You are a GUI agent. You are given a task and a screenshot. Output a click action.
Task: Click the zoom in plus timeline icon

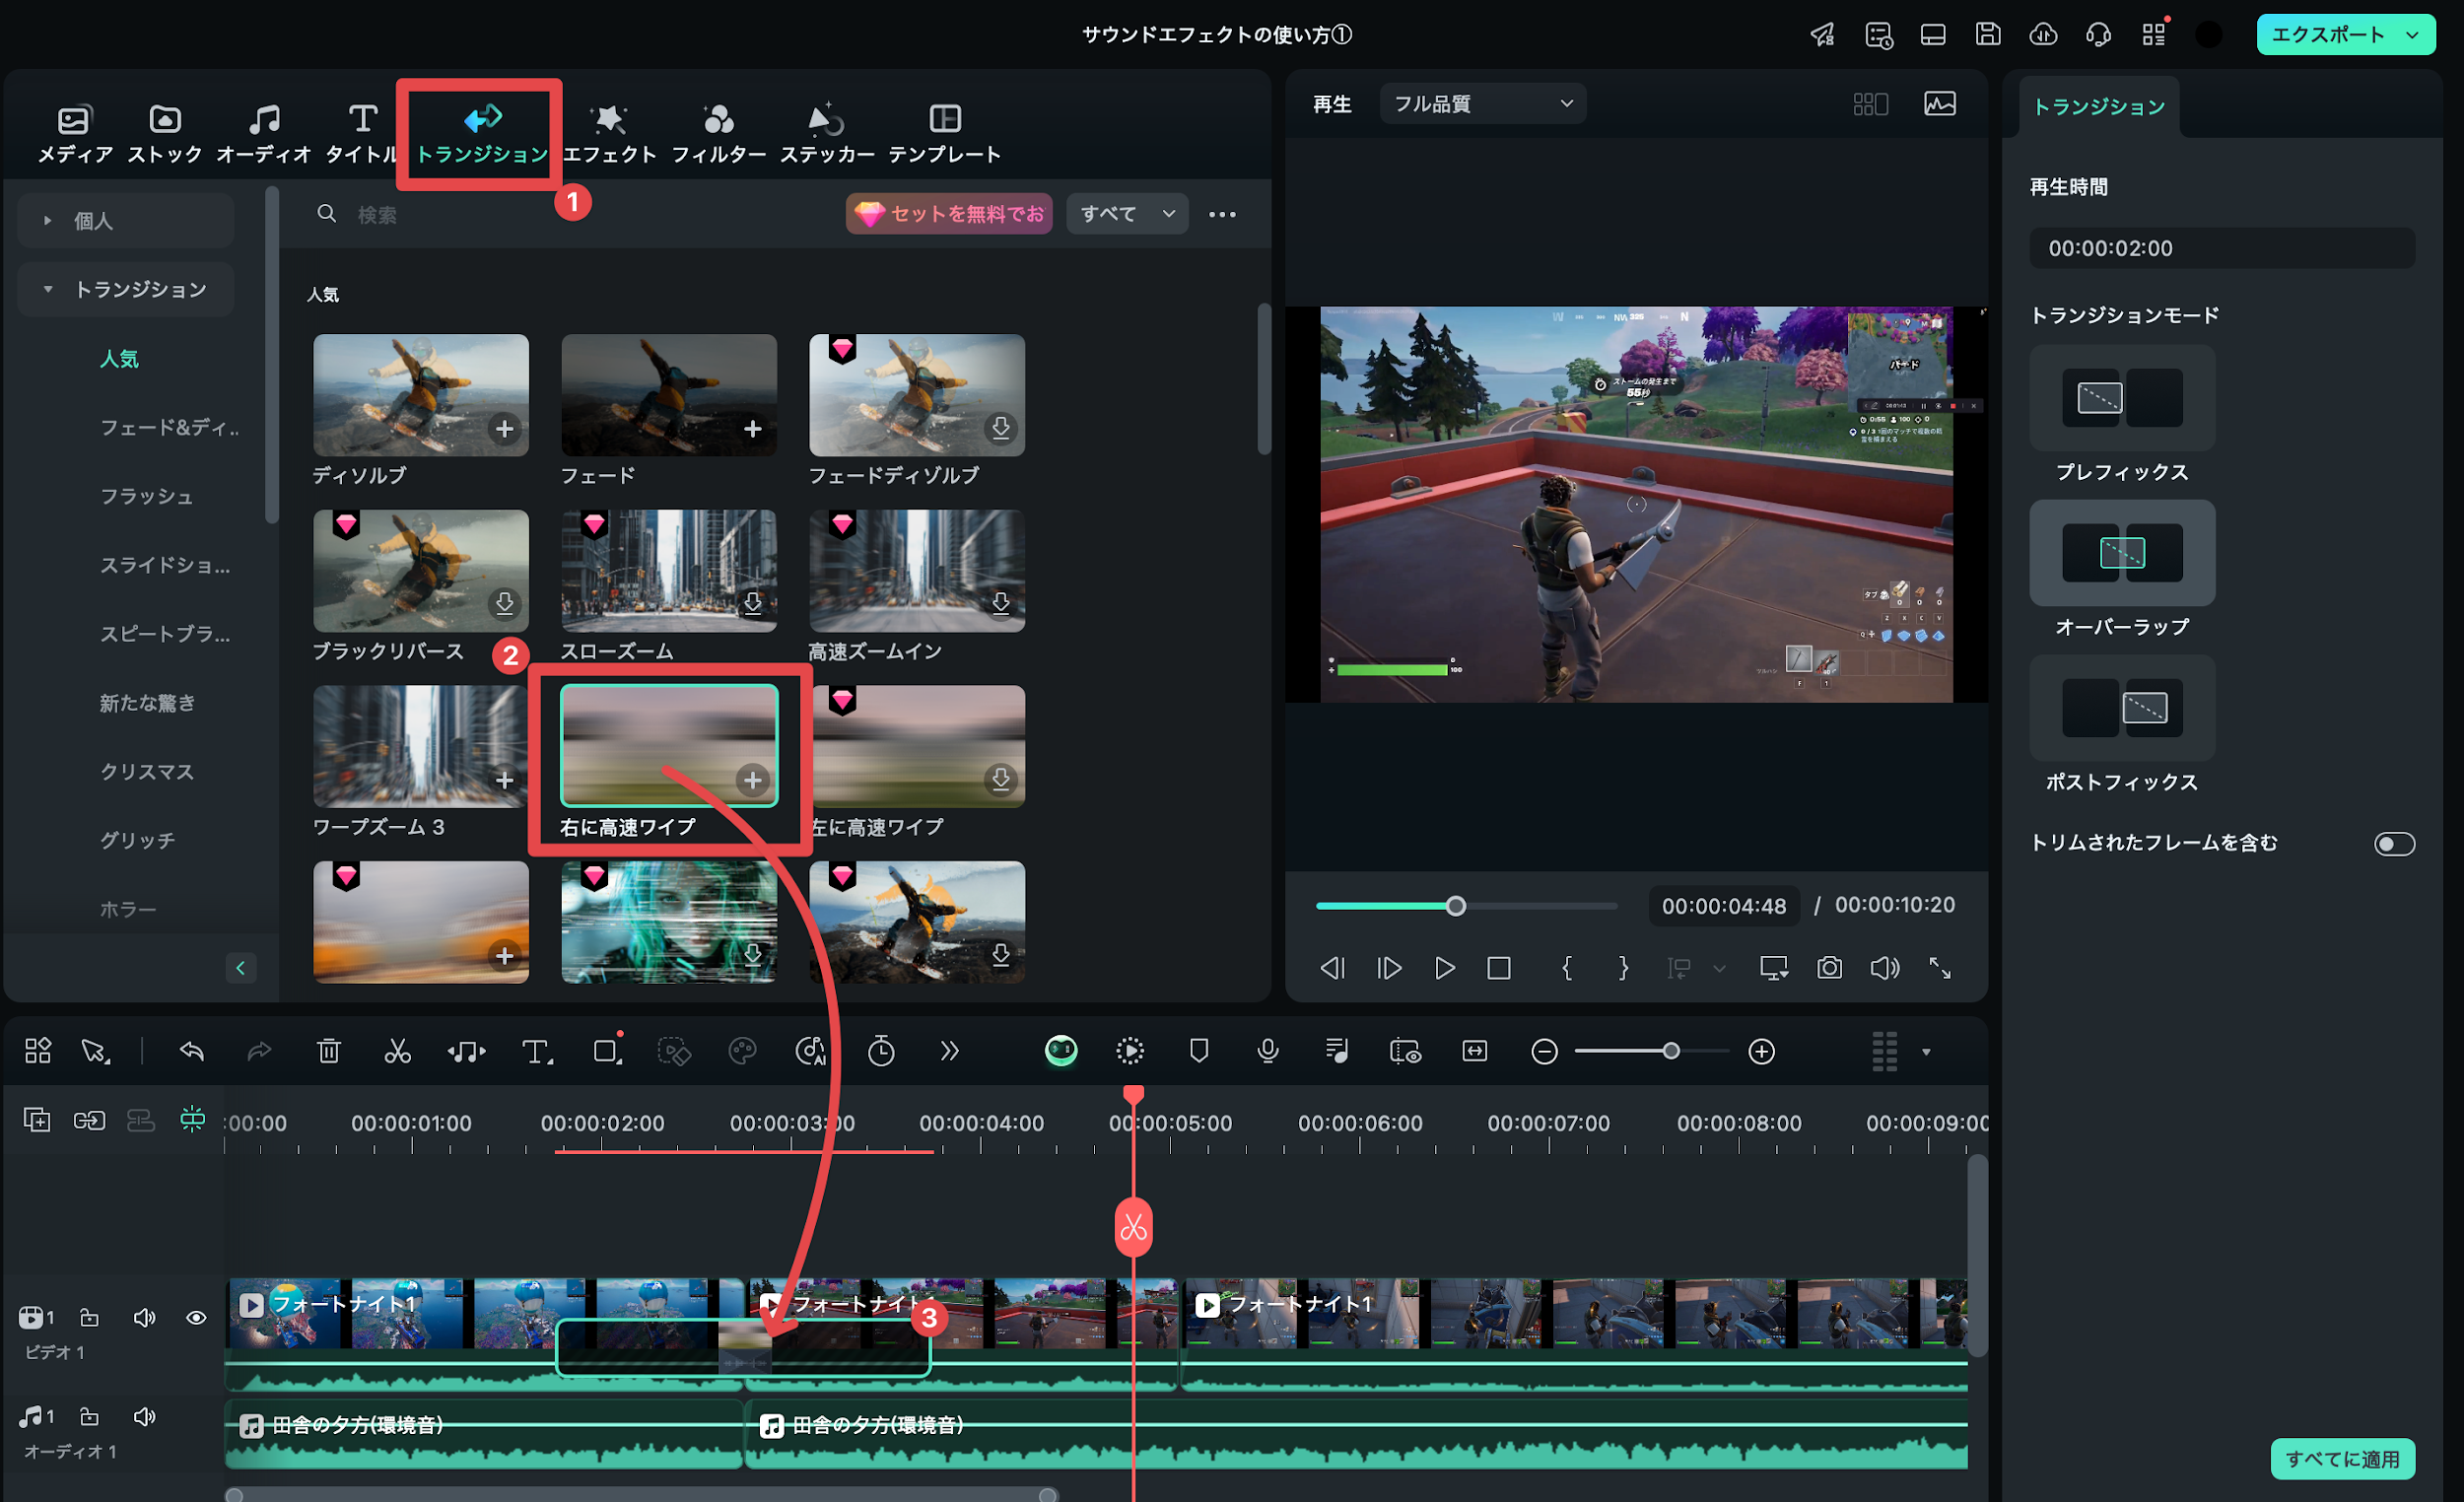(1761, 1051)
